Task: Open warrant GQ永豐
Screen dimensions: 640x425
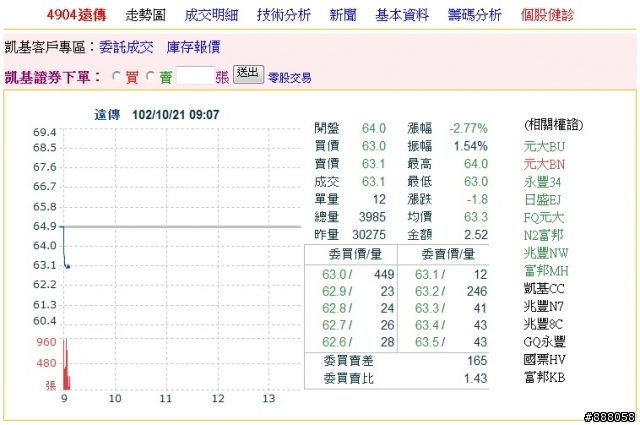Action: [x=544, y=342]
